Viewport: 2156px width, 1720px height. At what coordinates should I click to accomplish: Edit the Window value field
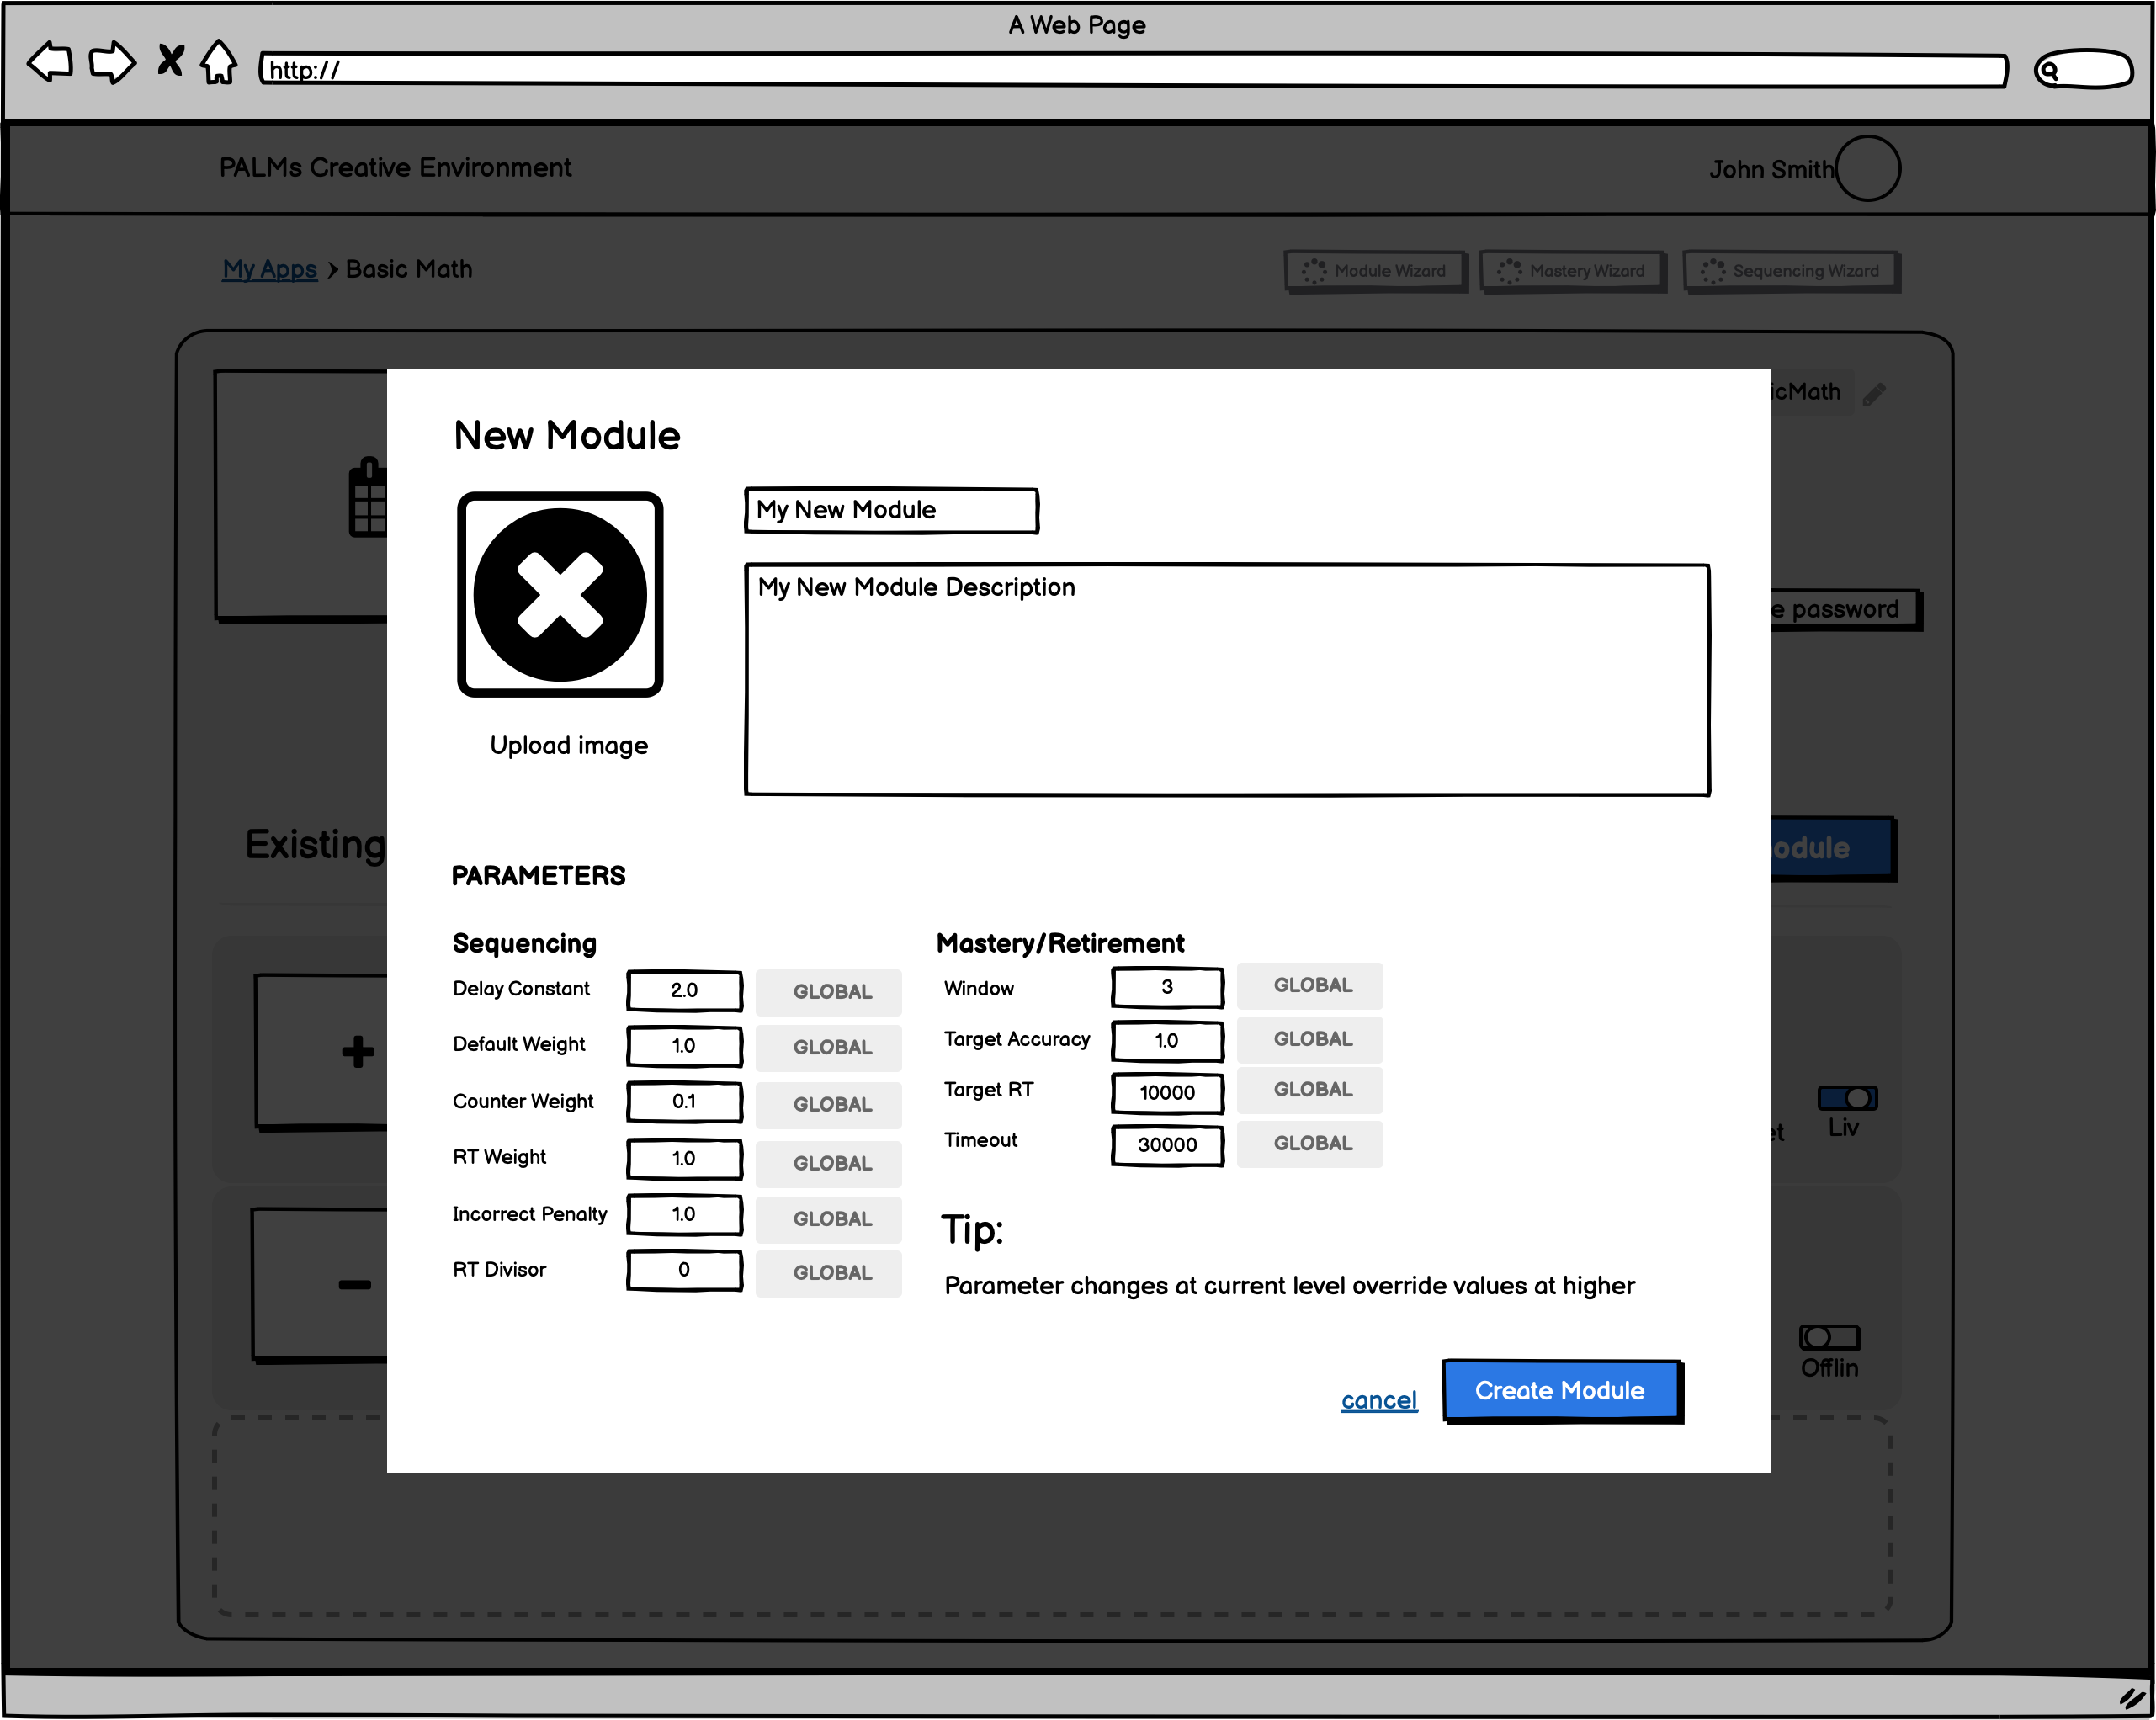tap(1167, 987)
